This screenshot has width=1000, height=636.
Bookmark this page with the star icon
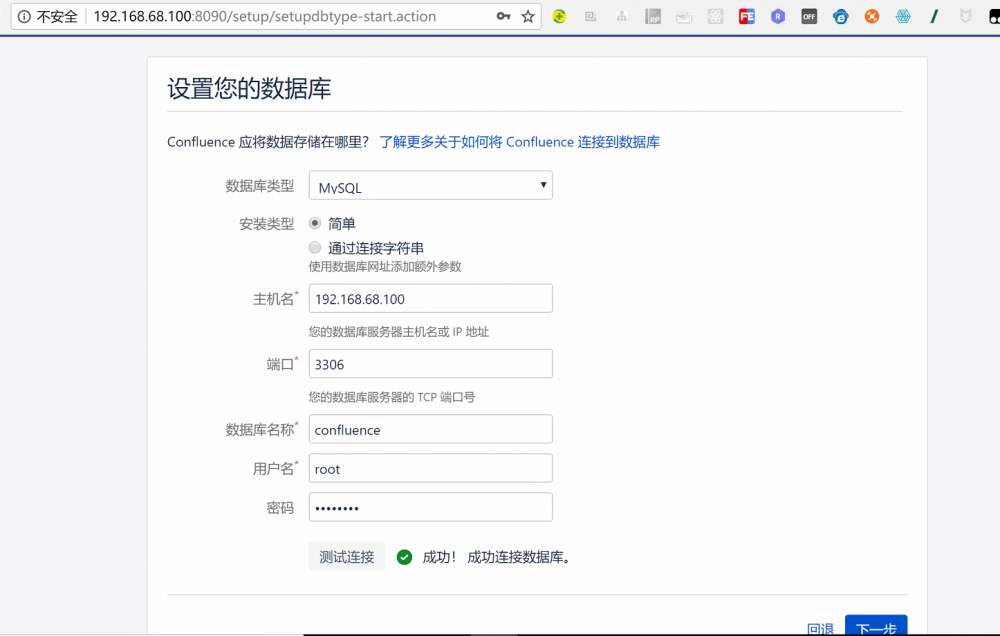coord(528,17)
